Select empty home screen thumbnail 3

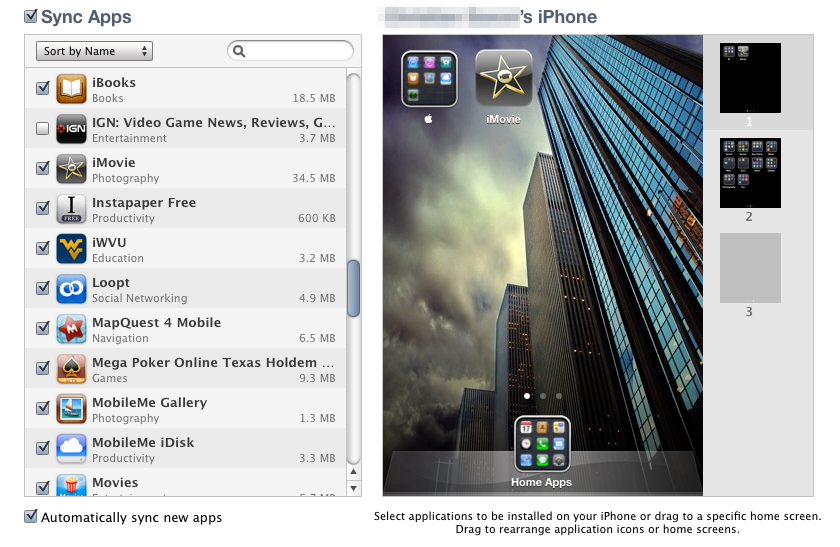[x=750, y=268]
